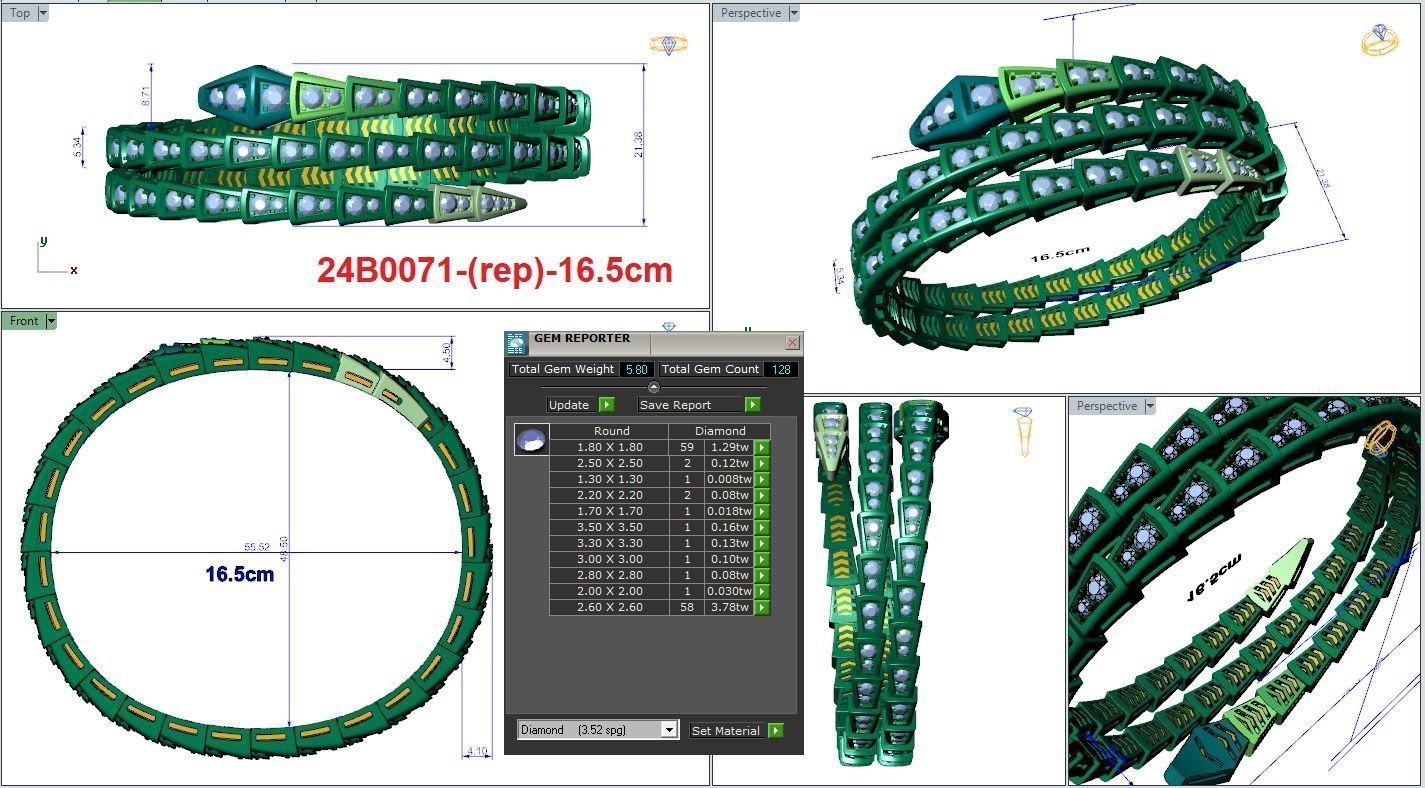
Task: Click the green arrow on the 3.00 X 3.00 row
Action: pyautogui.click(x=762, y=559)
